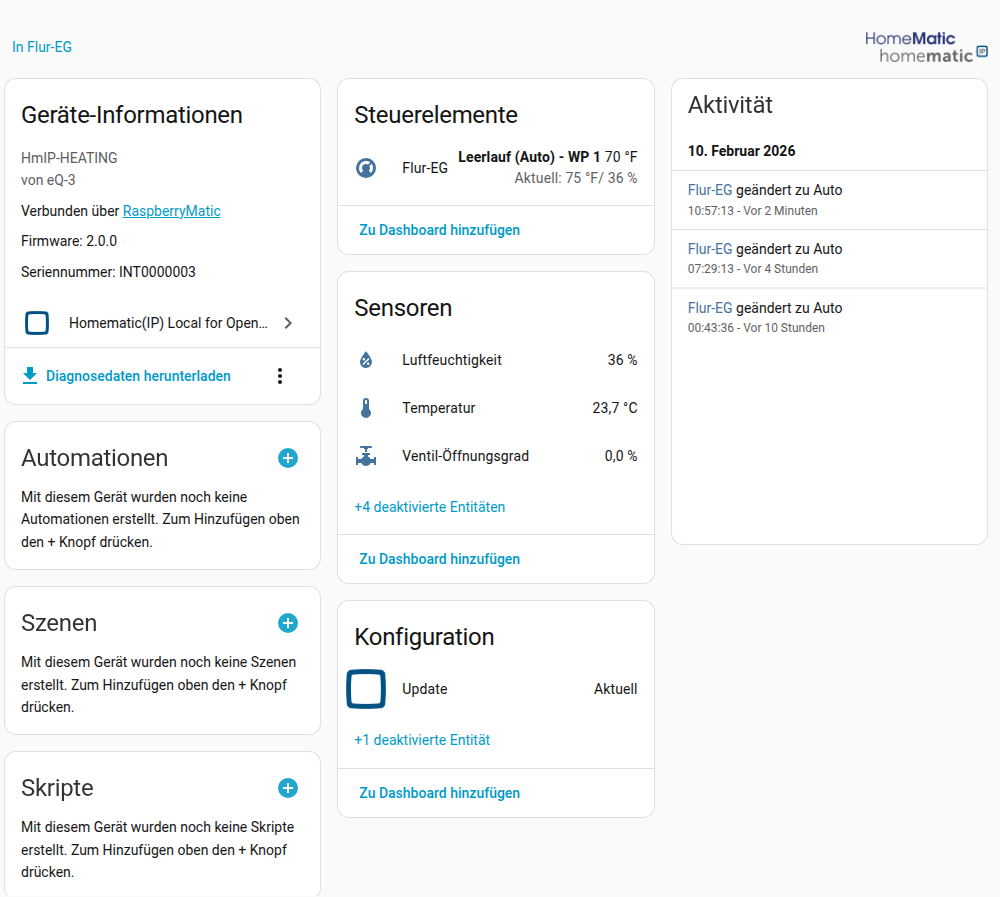Add Konfiguration card to dashboard
1000x897 pixels.
(x=440, y=793)
